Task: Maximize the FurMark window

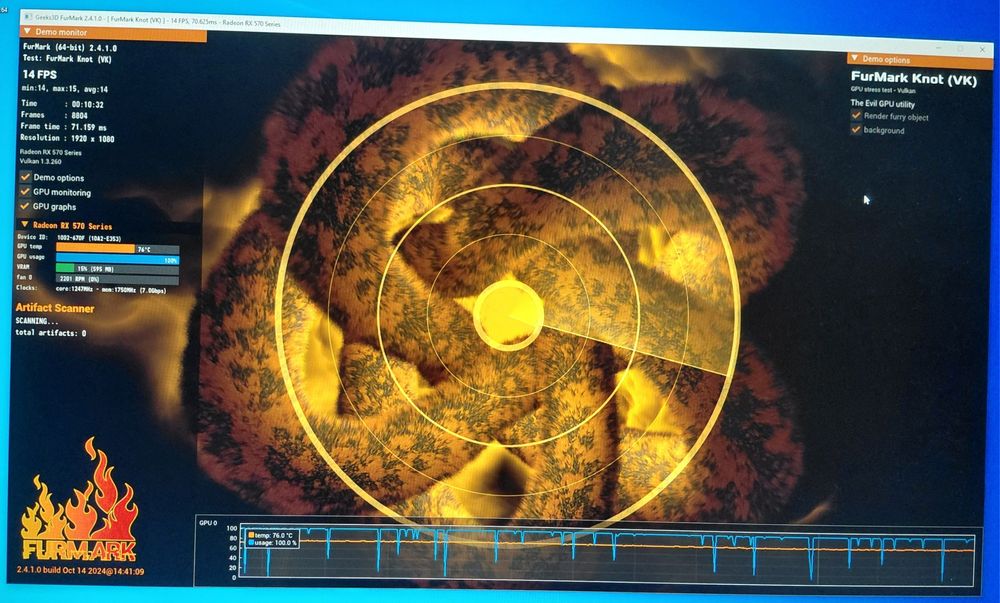Action: (x=960, y=48)
